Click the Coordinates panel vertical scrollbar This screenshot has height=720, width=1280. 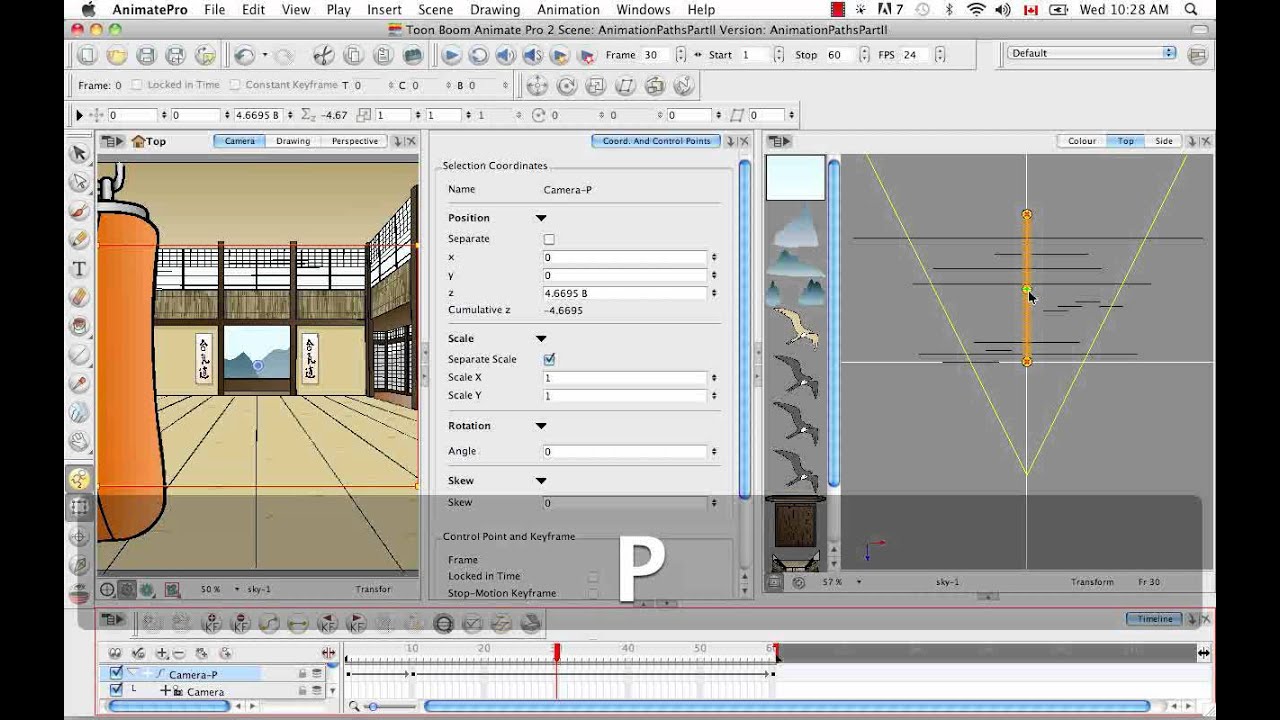pyautogui.click(x=745, y=329)
